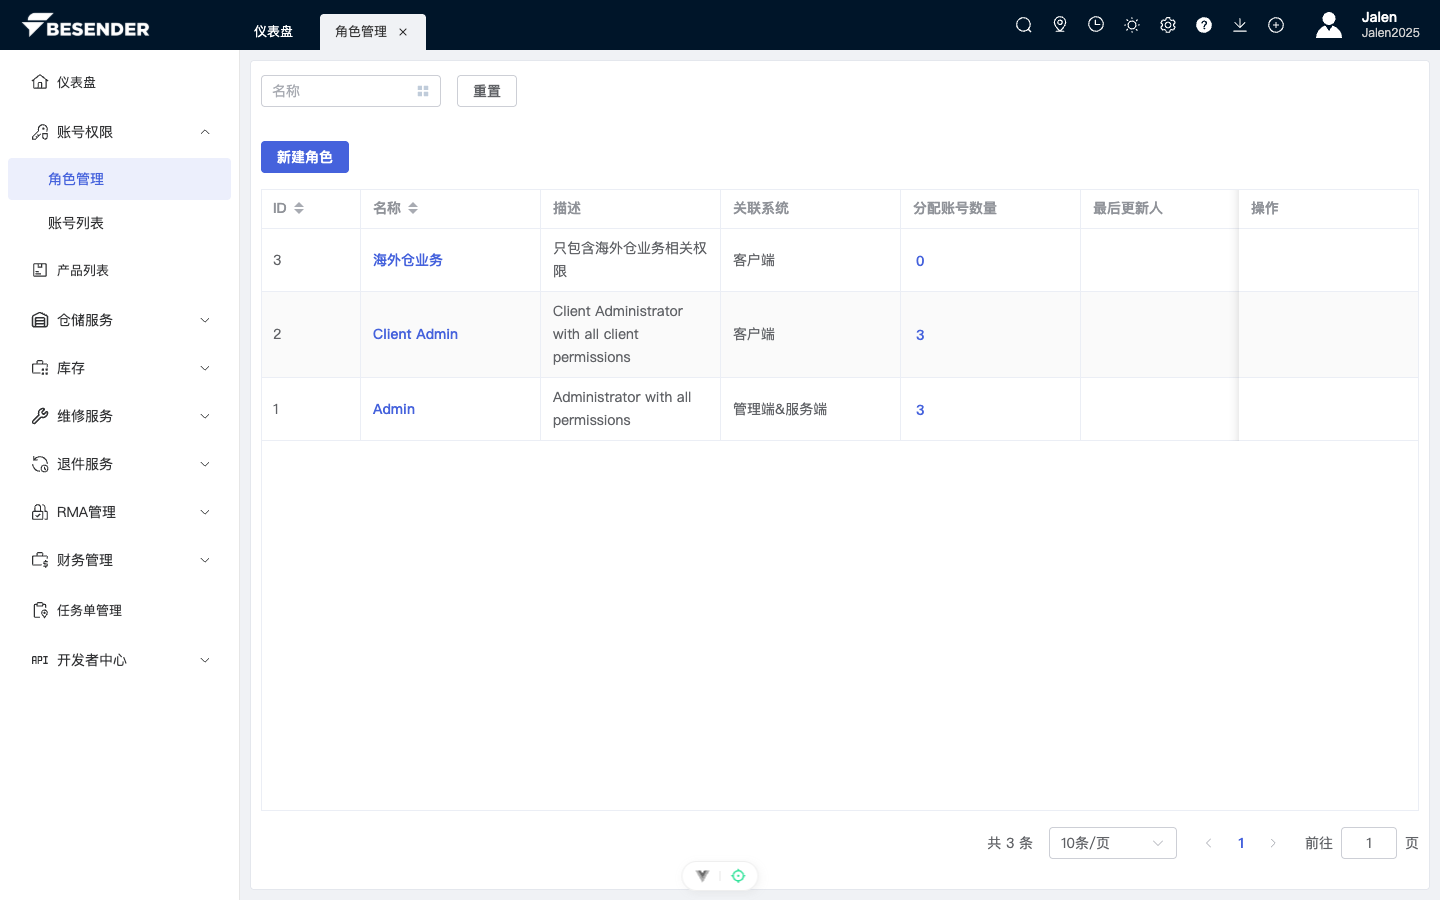This screenshot has width=1440, height=900.
Task: Click the home icon beside 仪表盘 in sidebar
Action: tap(40, 82)
